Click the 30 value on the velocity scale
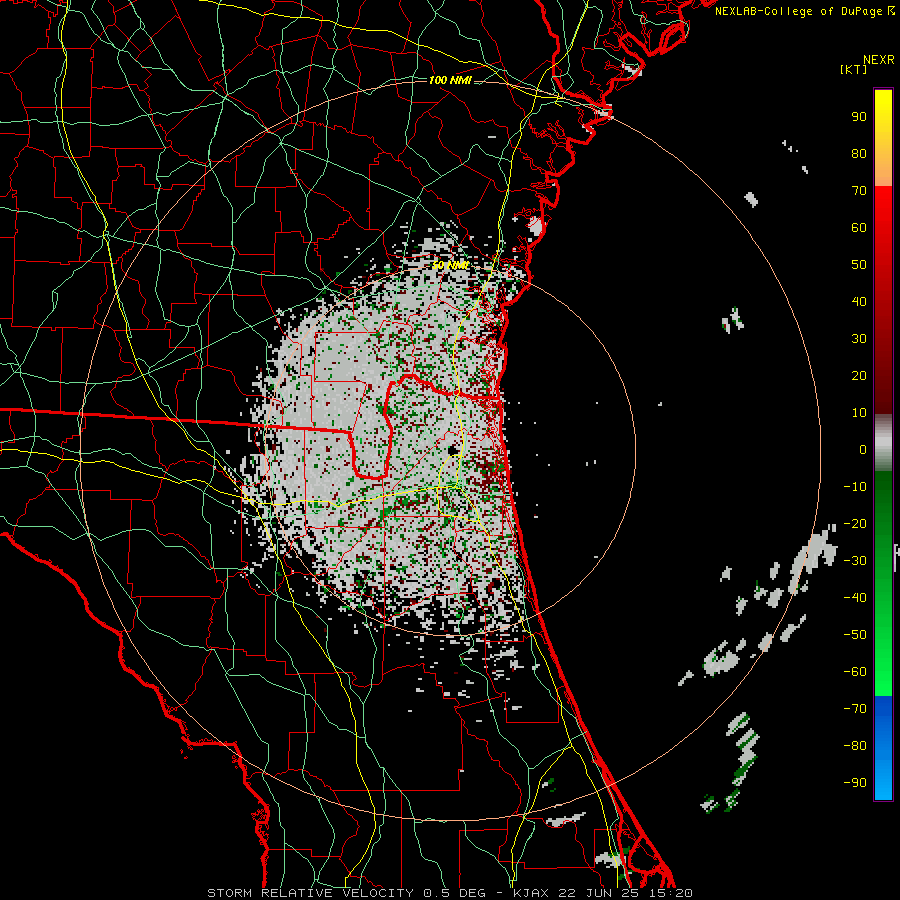The image size is (900, 900). [859, 339]
